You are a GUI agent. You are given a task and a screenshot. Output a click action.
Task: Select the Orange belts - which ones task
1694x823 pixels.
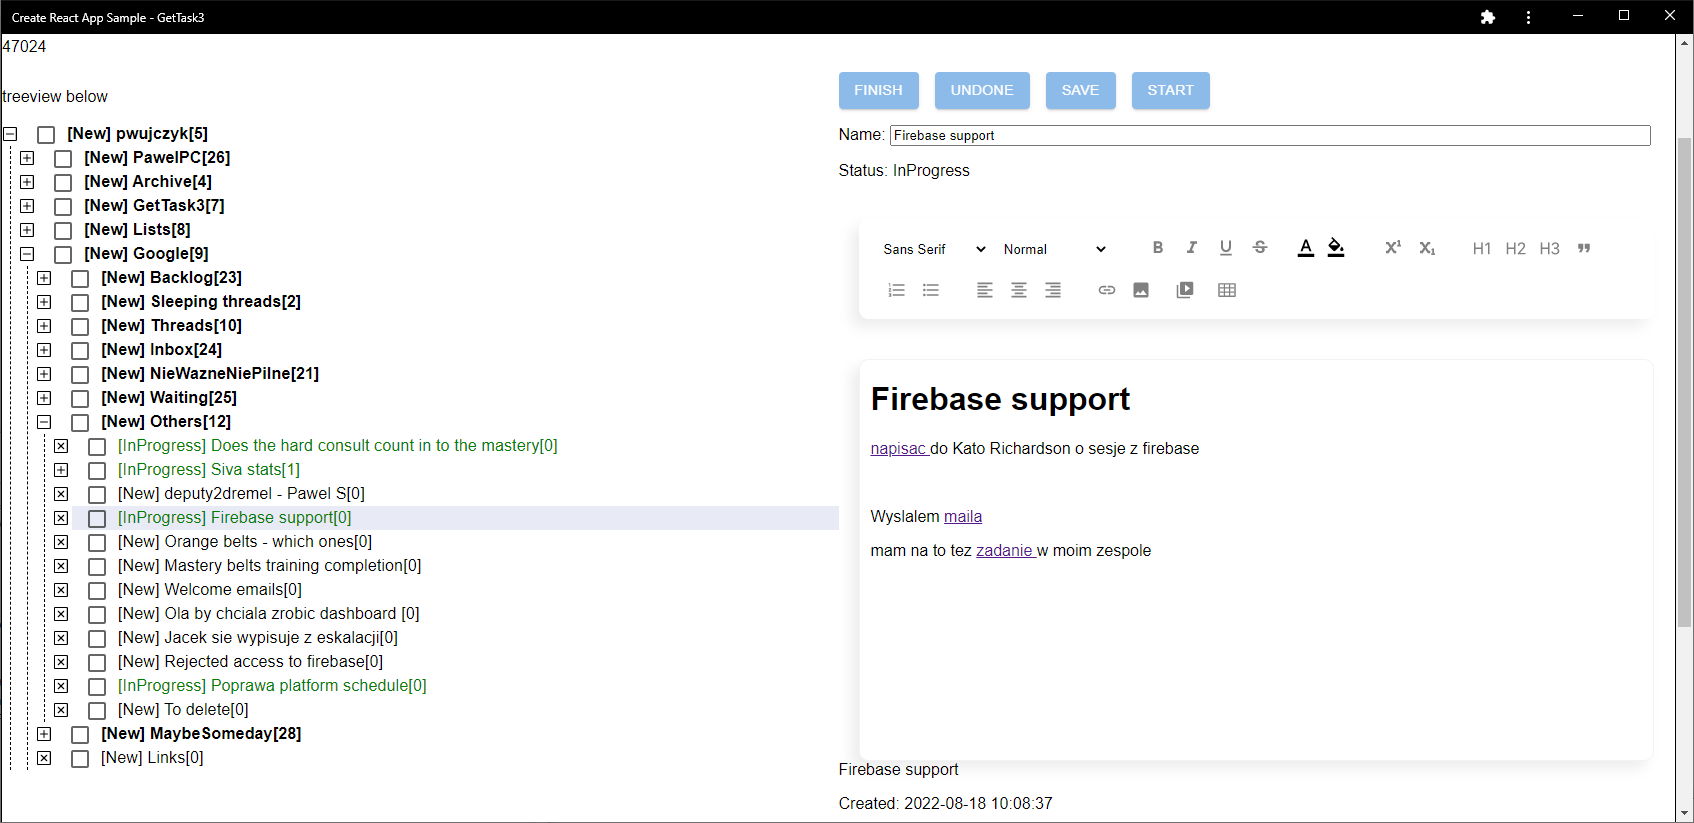point(244,542)
